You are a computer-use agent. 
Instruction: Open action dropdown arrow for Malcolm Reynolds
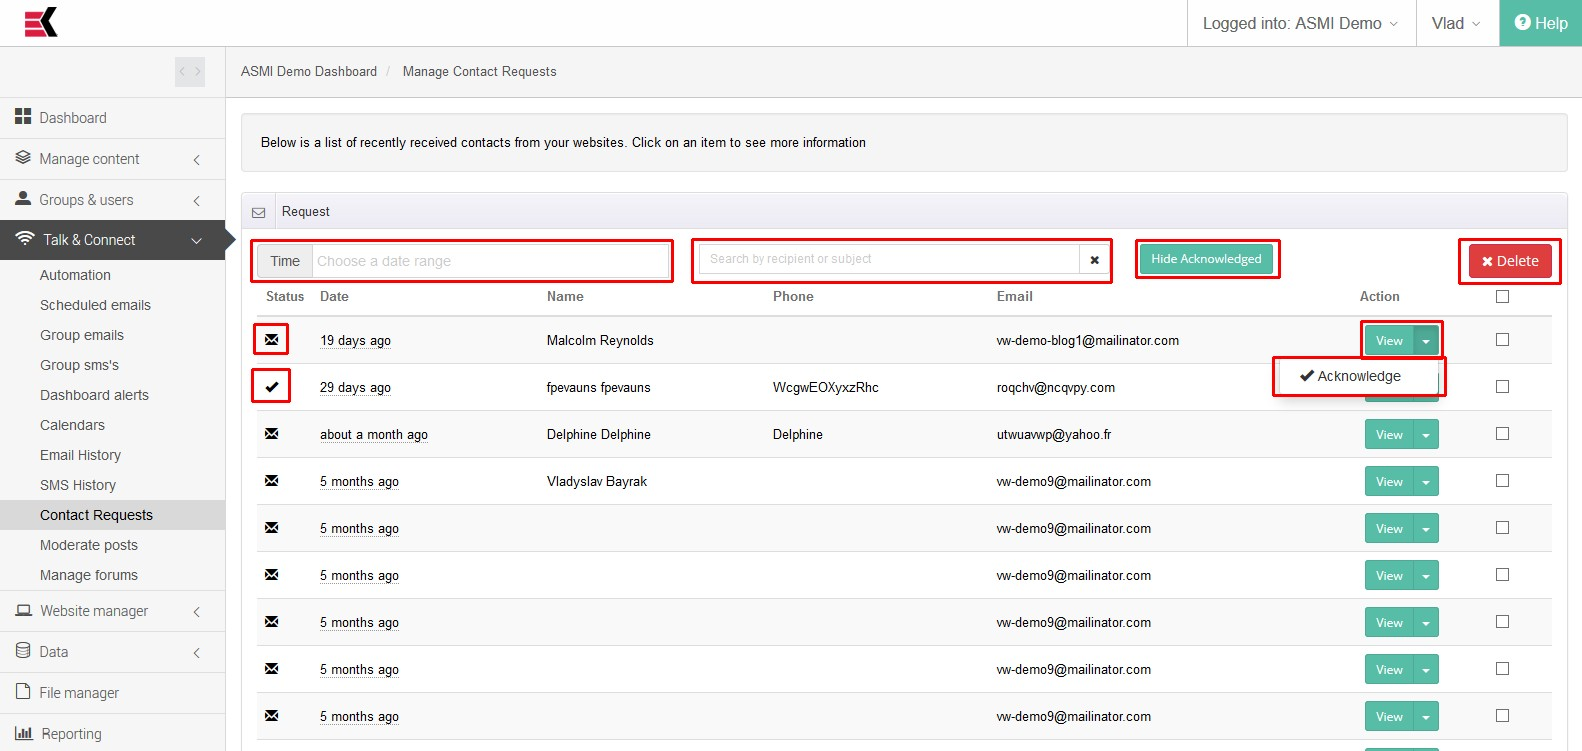[x=1426, y=341]
